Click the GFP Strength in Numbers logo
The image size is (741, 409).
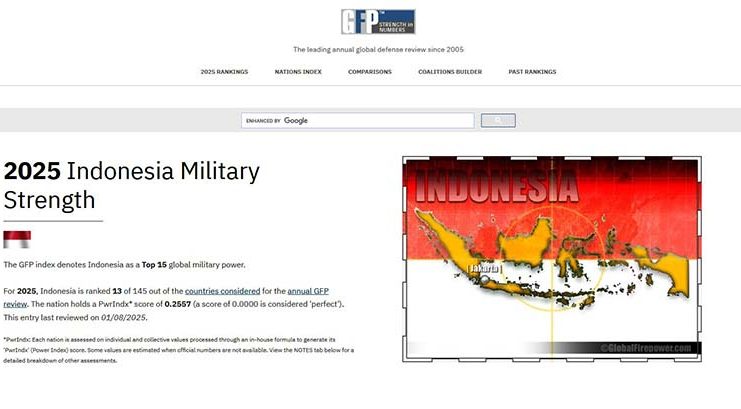pos(377,21)
